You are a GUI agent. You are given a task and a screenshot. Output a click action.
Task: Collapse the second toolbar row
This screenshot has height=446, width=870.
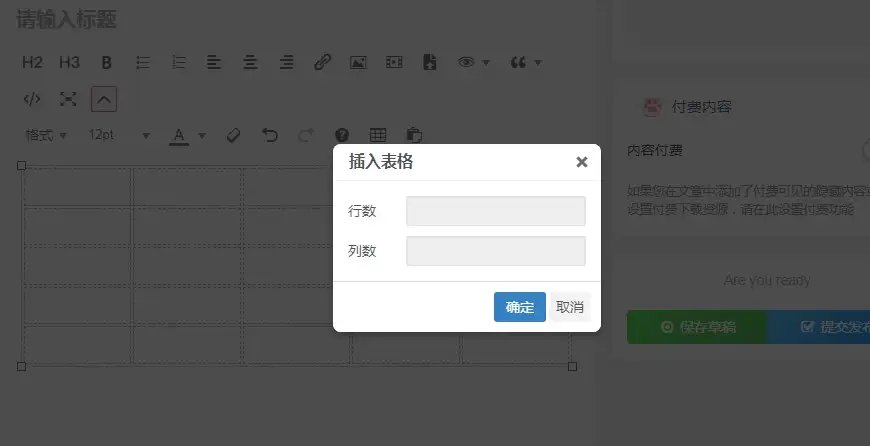click(x=104, y=99)
